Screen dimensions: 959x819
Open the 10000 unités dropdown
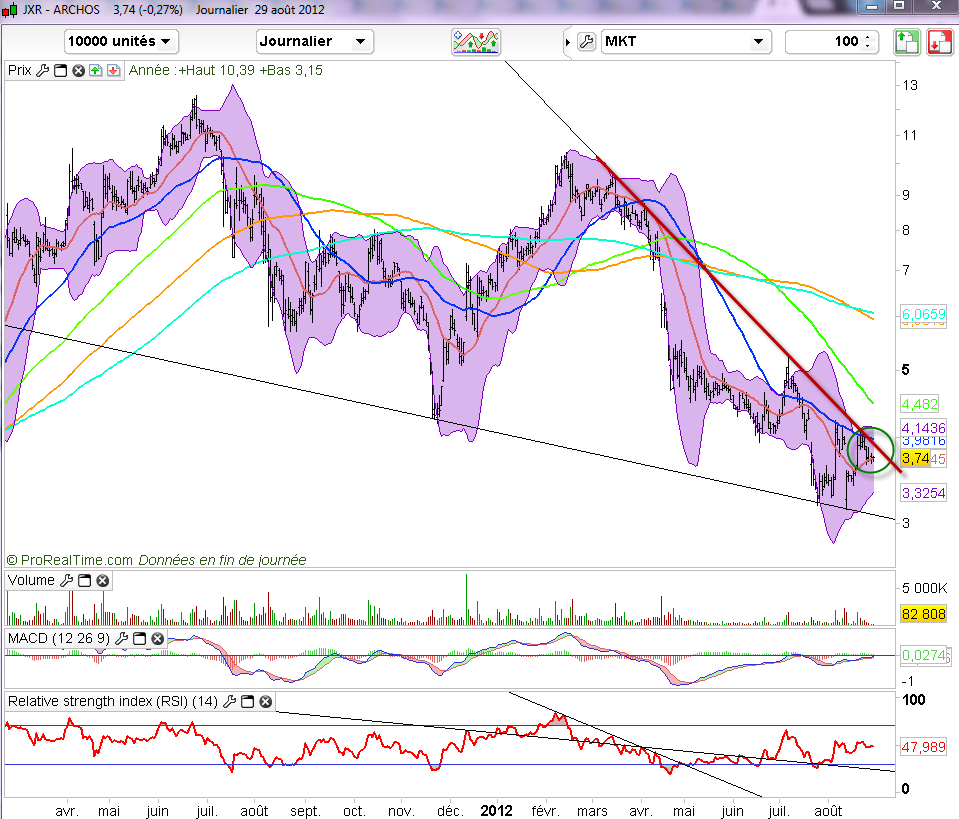point(121,42)
